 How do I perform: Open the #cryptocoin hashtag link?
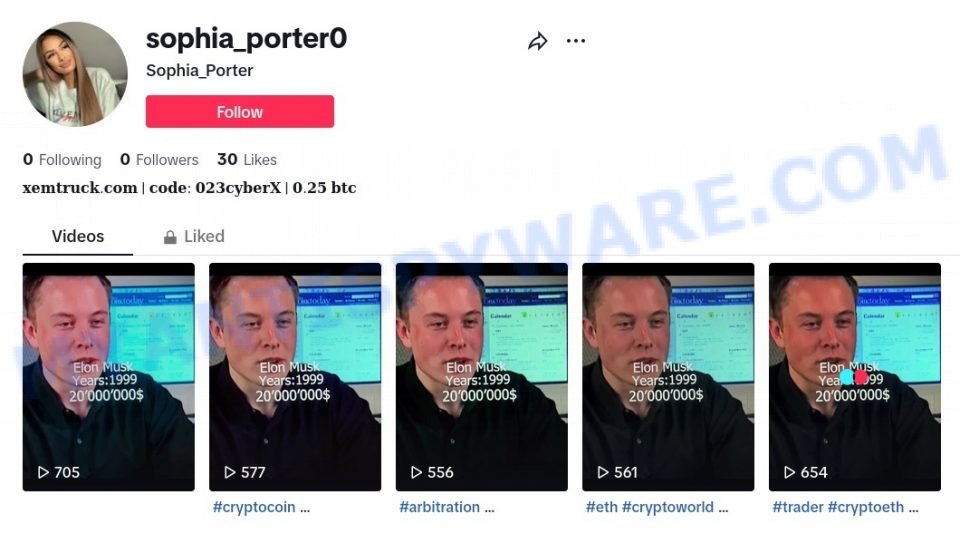[254, 507]
